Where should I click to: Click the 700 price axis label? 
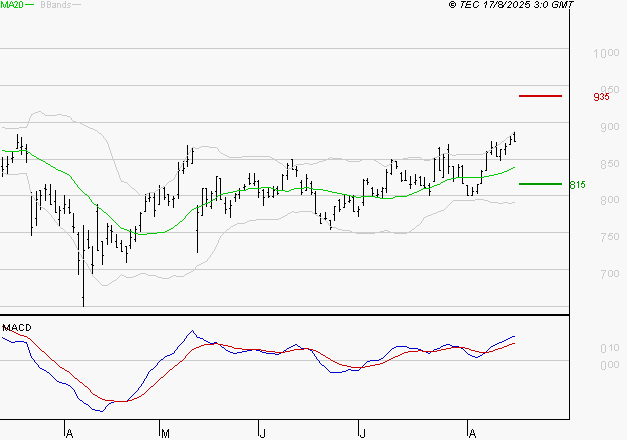click(608, 274)
